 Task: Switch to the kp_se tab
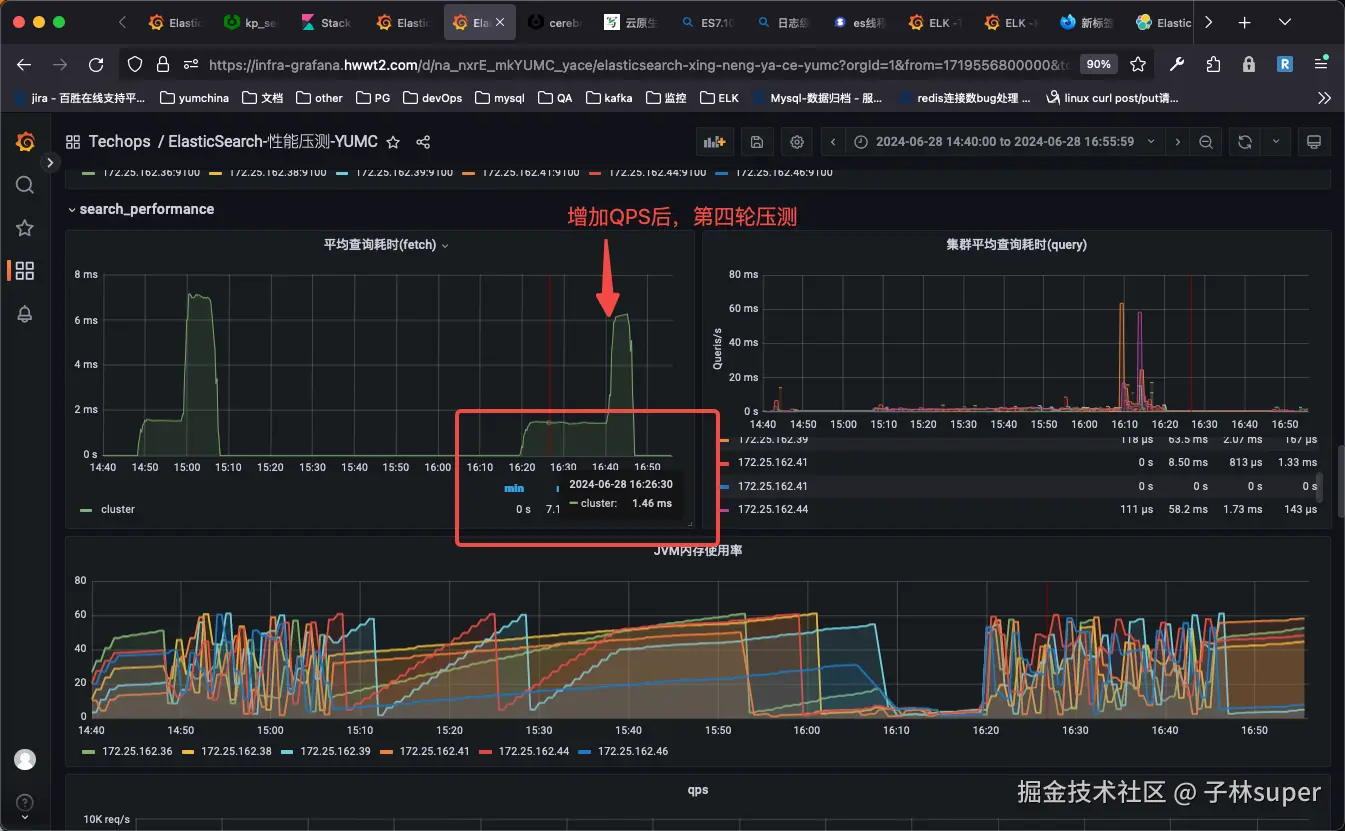tap(250, 22)
